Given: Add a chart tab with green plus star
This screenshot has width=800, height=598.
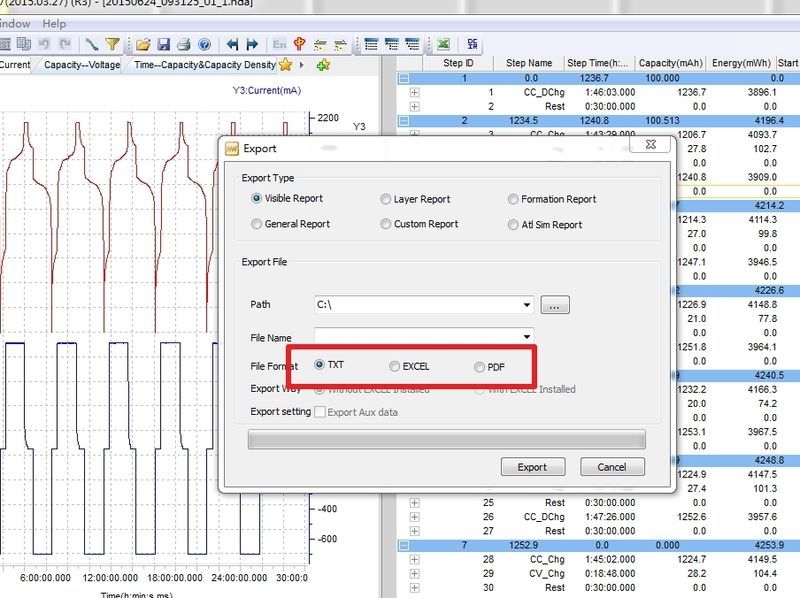Looking at the screenshot, I should click(x=323, y=65).
